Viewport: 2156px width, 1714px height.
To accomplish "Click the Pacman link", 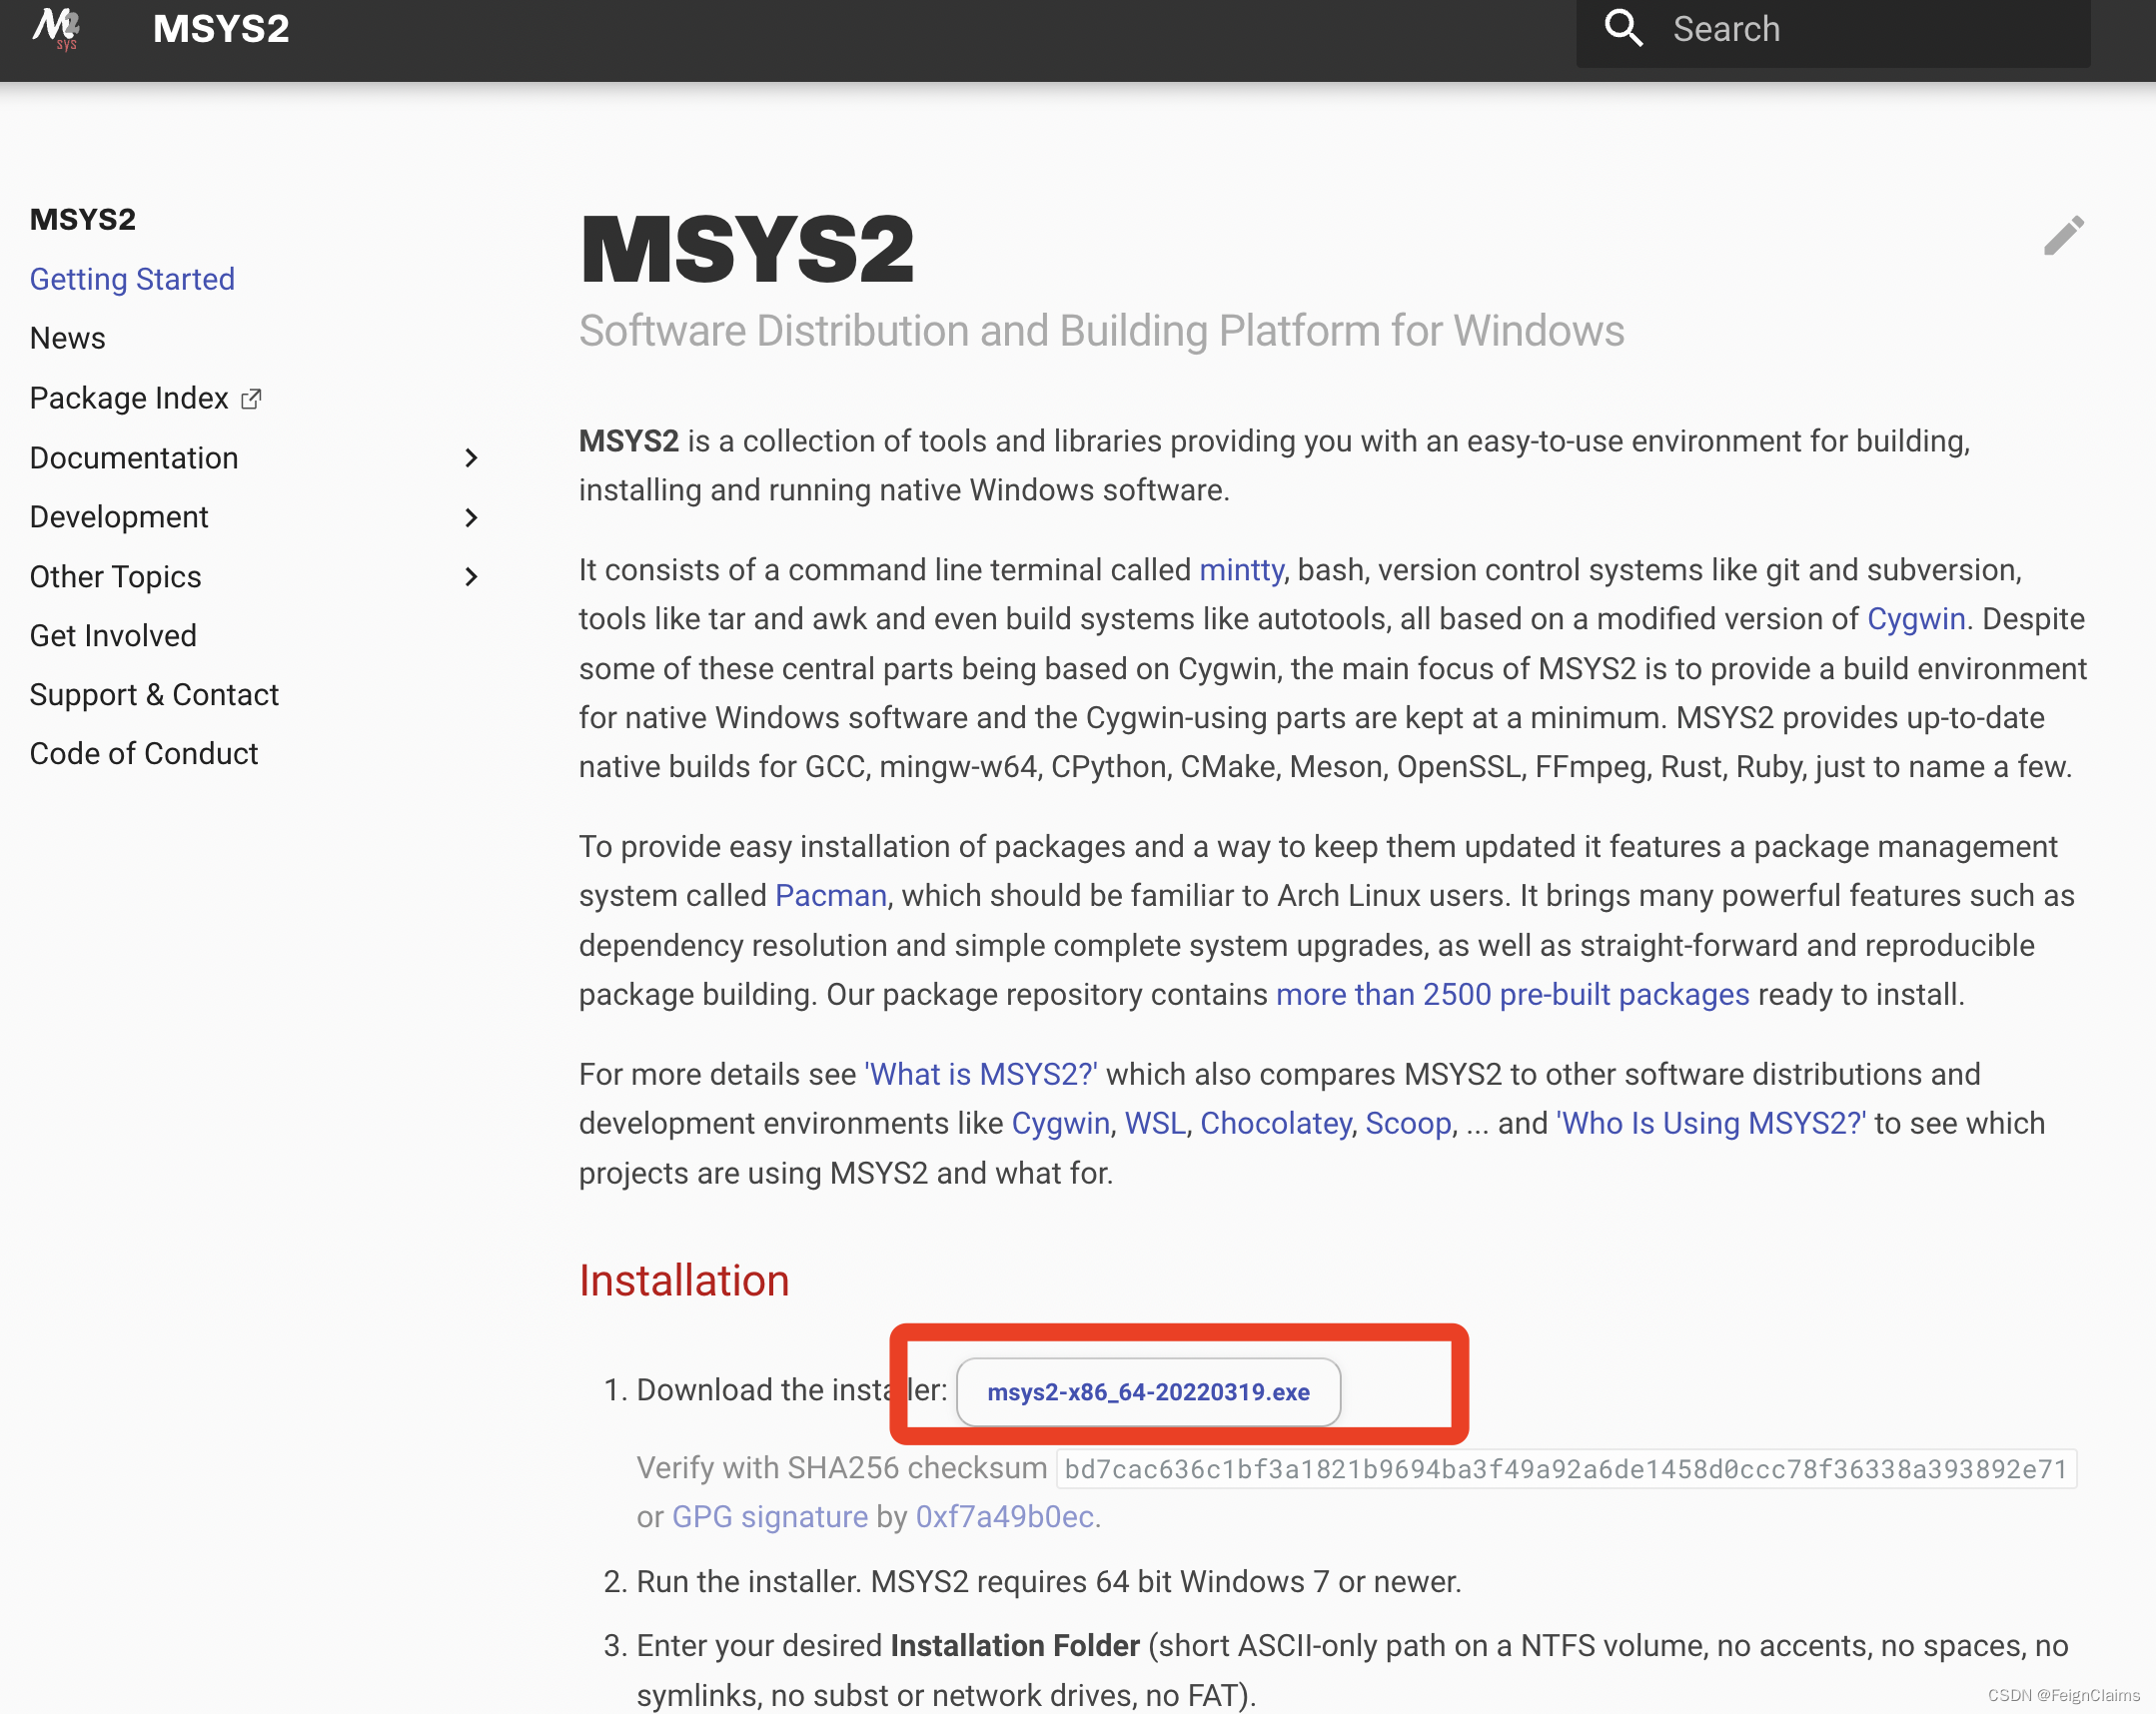I will pyautogui.click(x=831, y=895).
